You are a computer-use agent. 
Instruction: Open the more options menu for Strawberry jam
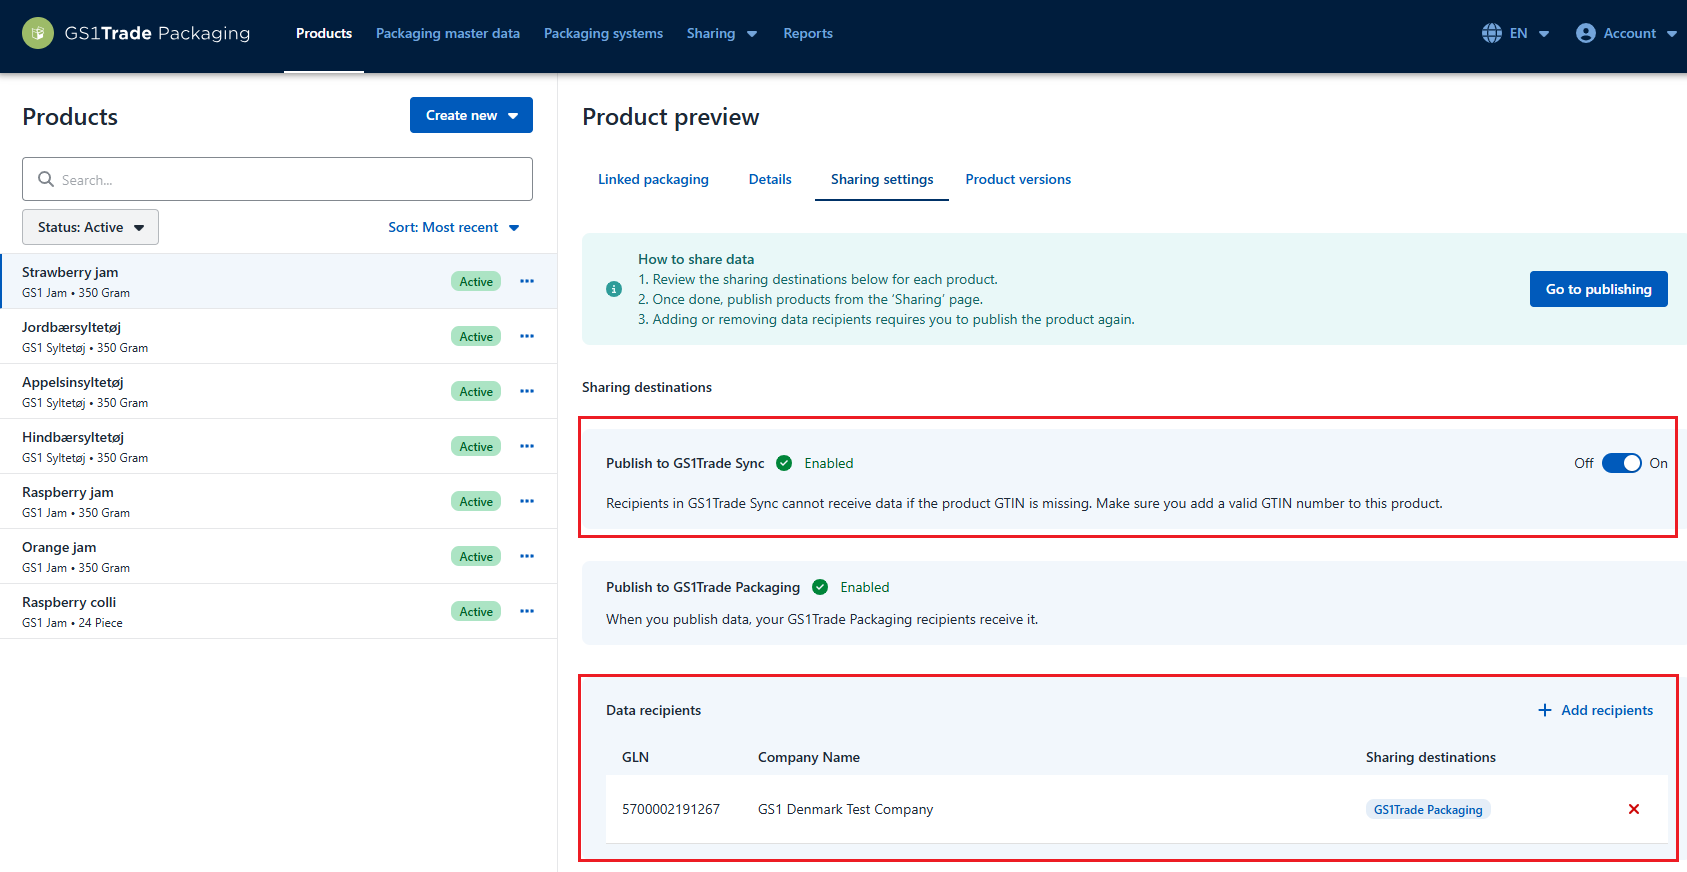point(527,281)
